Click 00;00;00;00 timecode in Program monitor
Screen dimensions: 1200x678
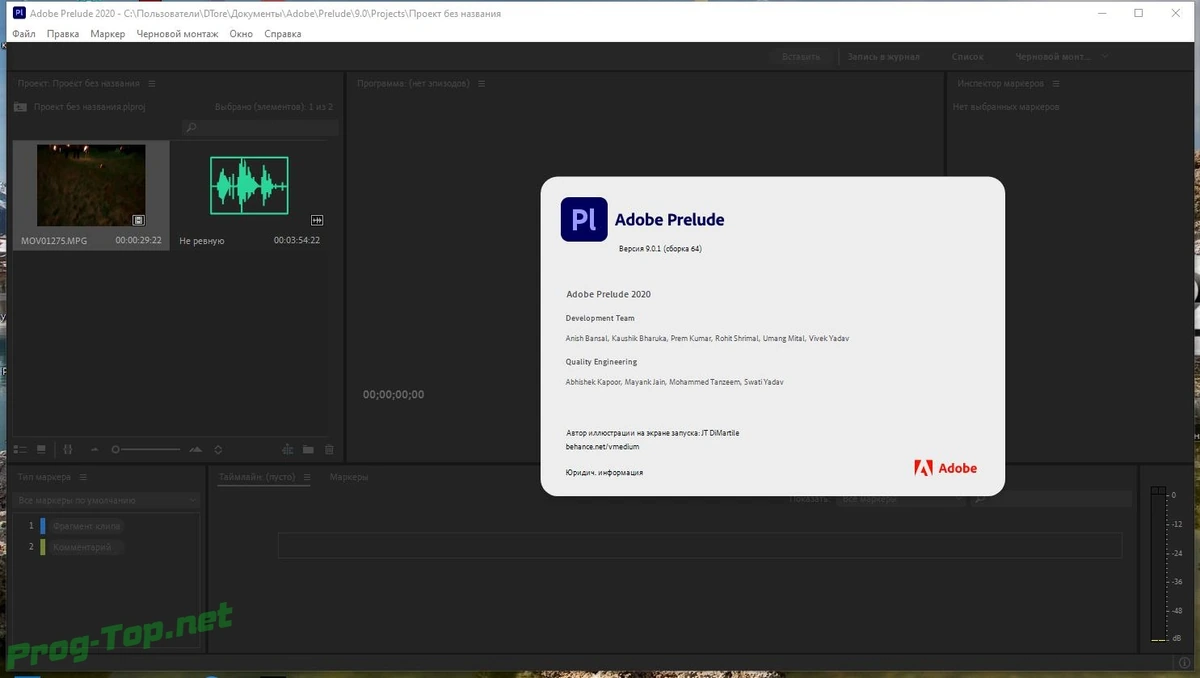(x=393, y=395)
